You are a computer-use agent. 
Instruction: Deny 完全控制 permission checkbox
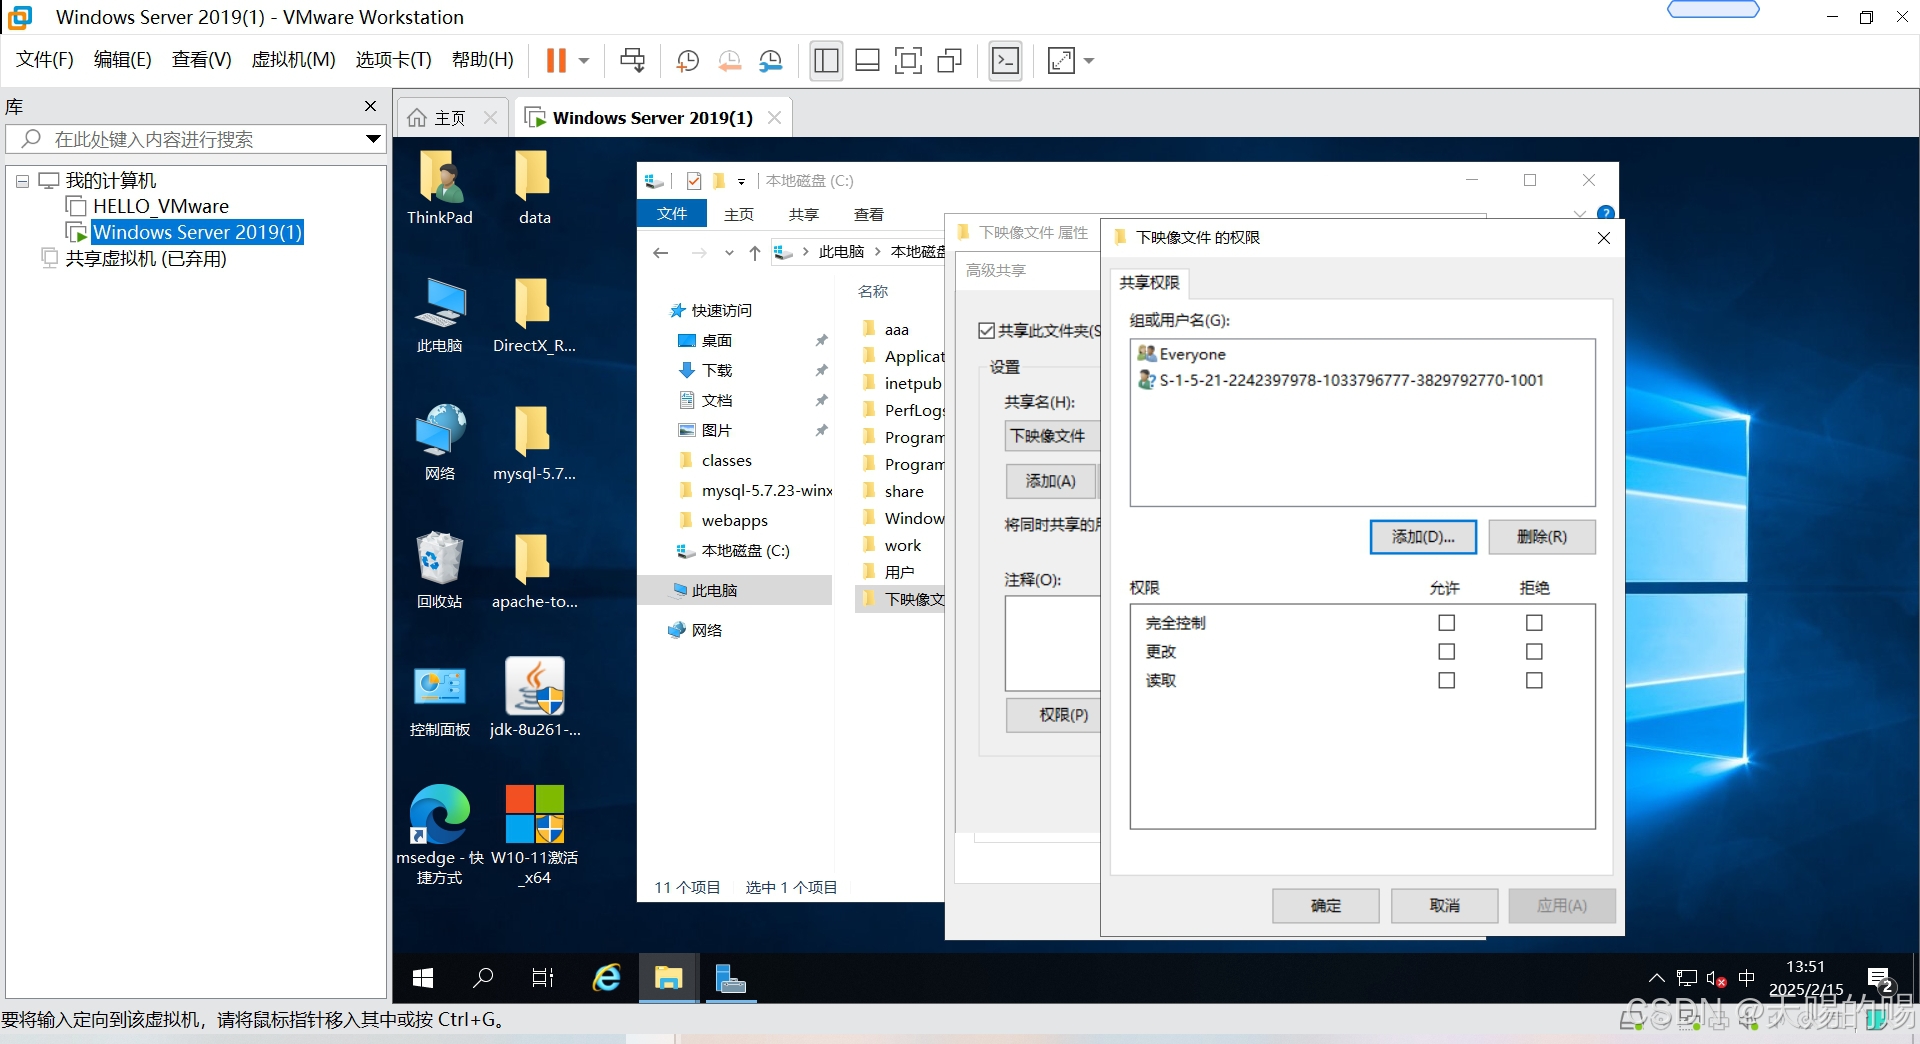(1534, 623)
